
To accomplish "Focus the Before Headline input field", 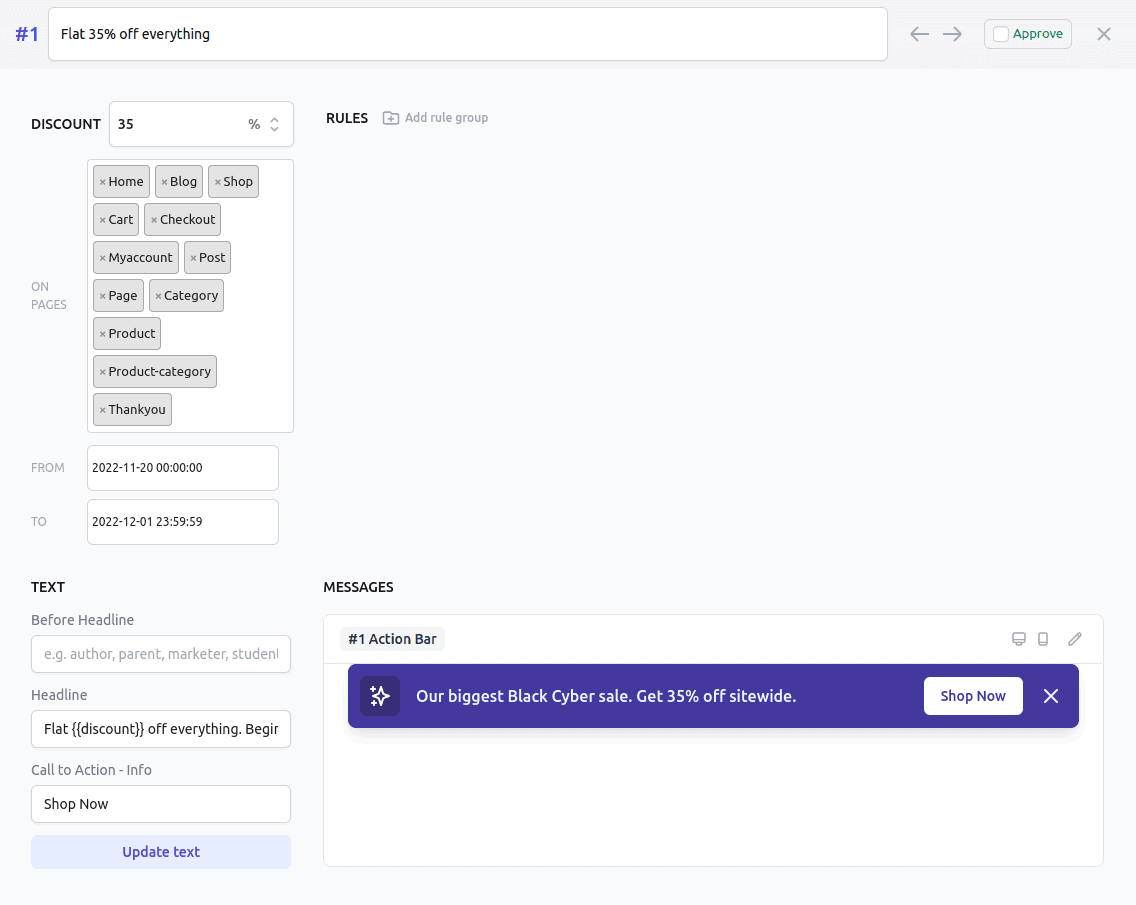I will pos(160,654).
